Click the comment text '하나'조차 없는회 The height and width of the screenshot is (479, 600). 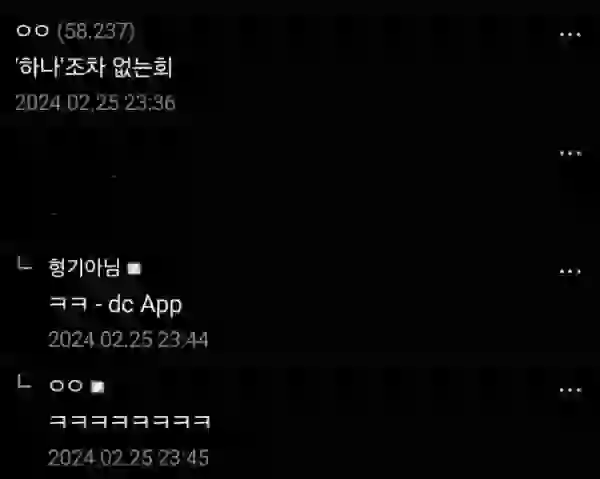pyautogui.click(x=94, y=67)
